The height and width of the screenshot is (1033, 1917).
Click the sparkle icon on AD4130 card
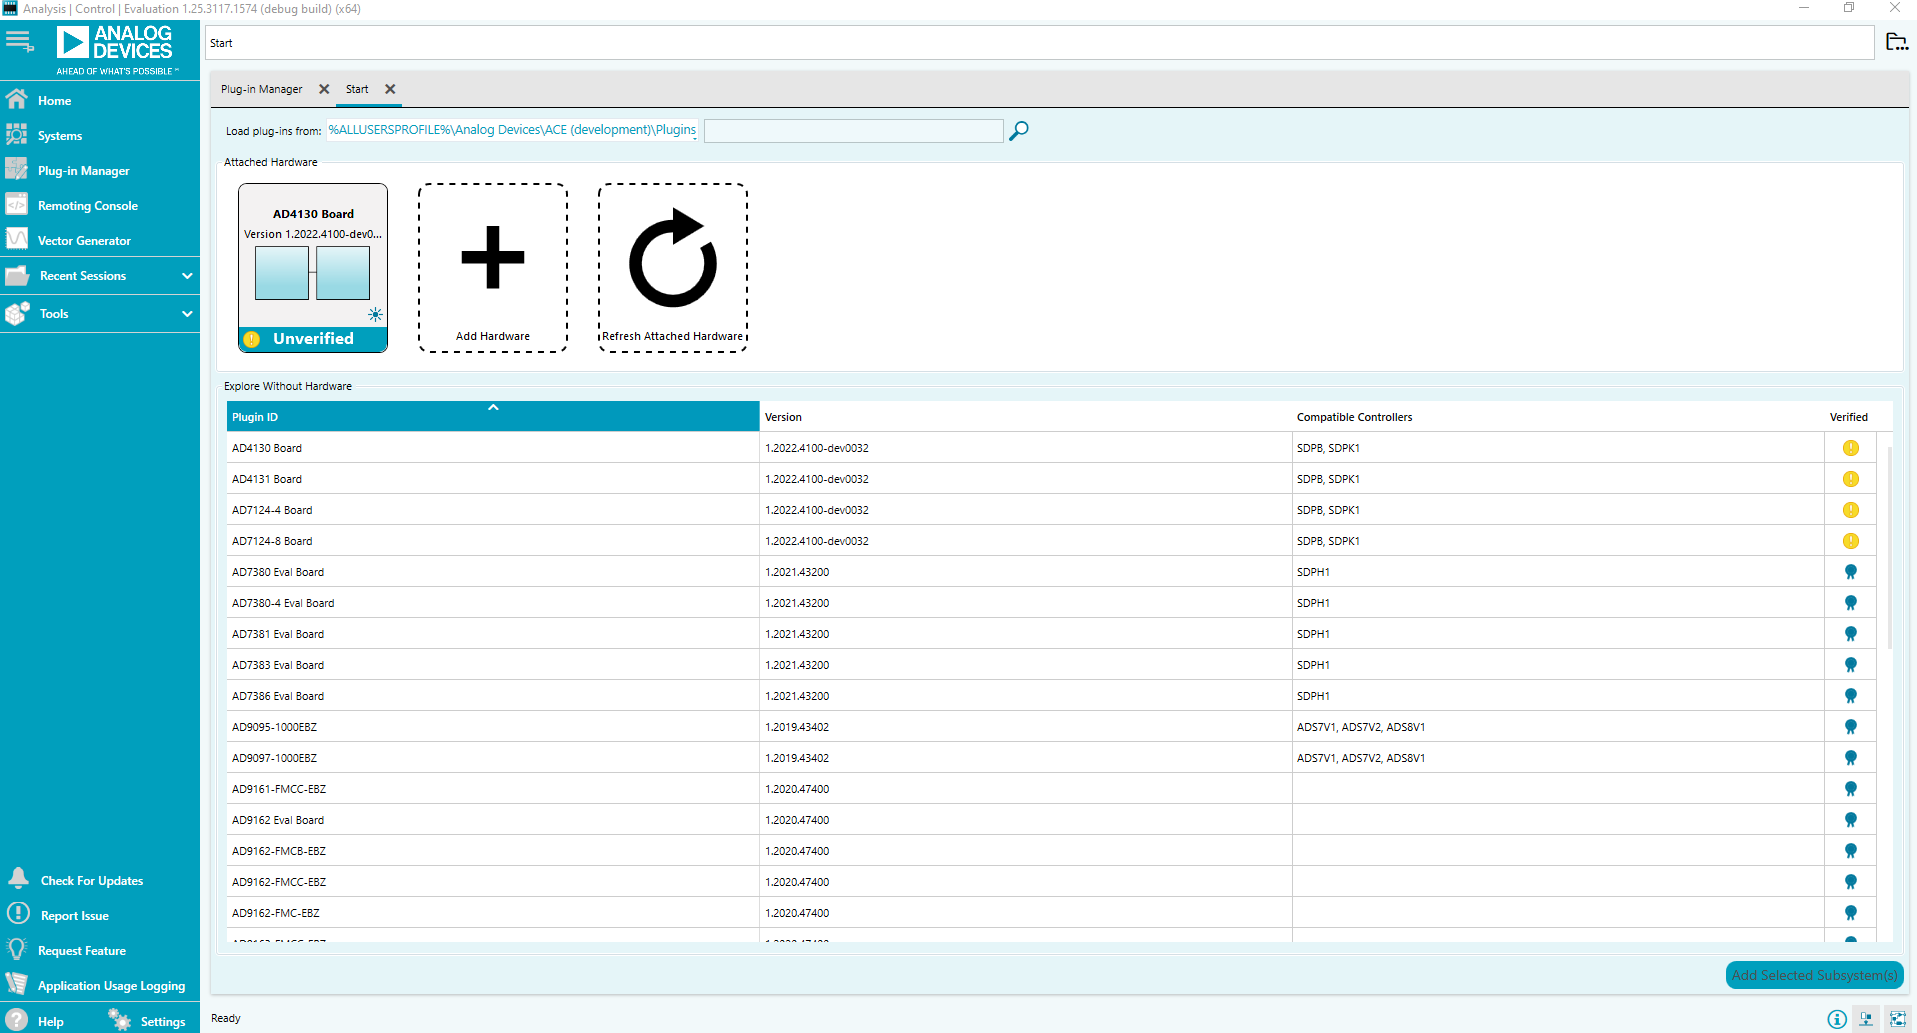(375, 315)
